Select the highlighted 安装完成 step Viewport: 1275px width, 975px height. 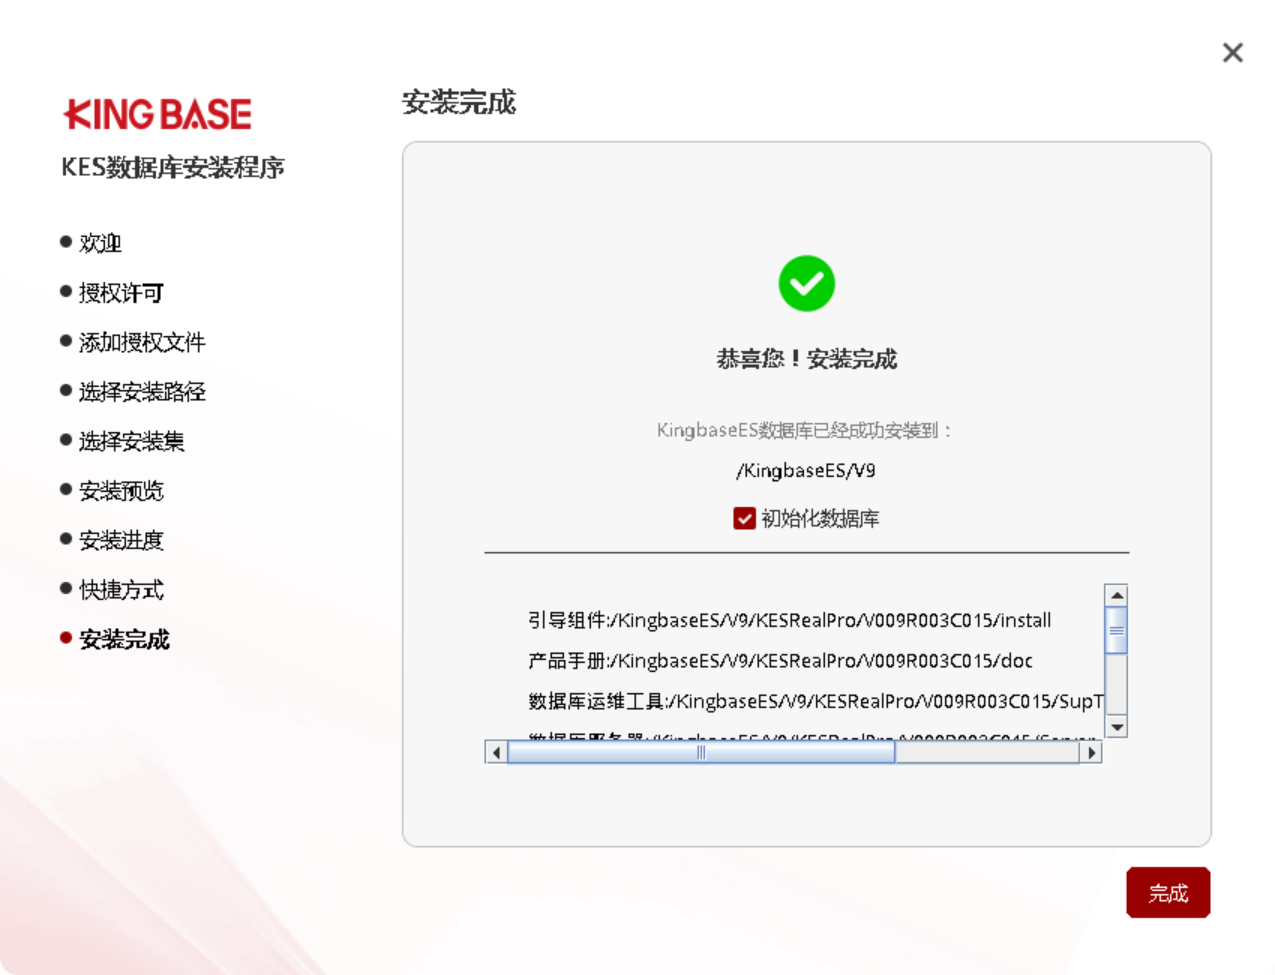pyautogui.click(x=124, y=639)
